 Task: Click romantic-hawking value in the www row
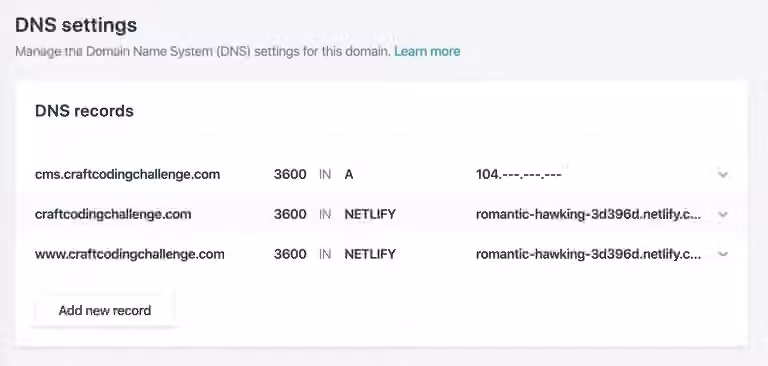tap(588, 254)
